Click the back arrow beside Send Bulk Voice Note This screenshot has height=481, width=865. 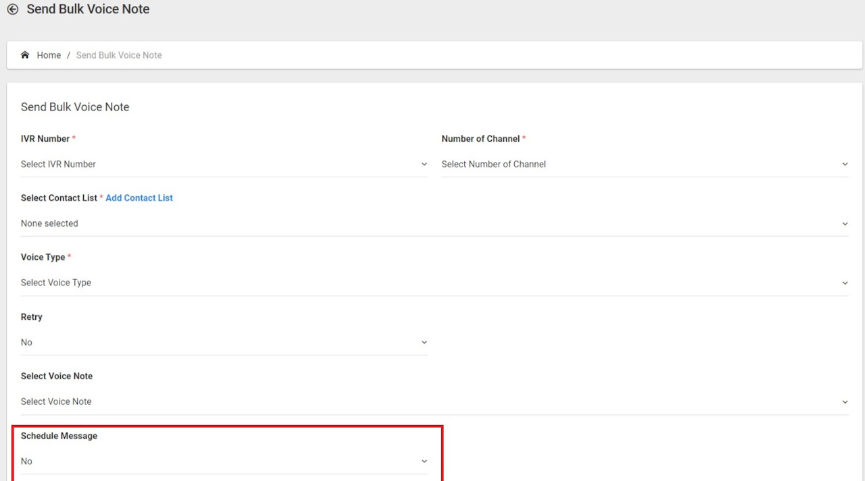coord(13,9)
